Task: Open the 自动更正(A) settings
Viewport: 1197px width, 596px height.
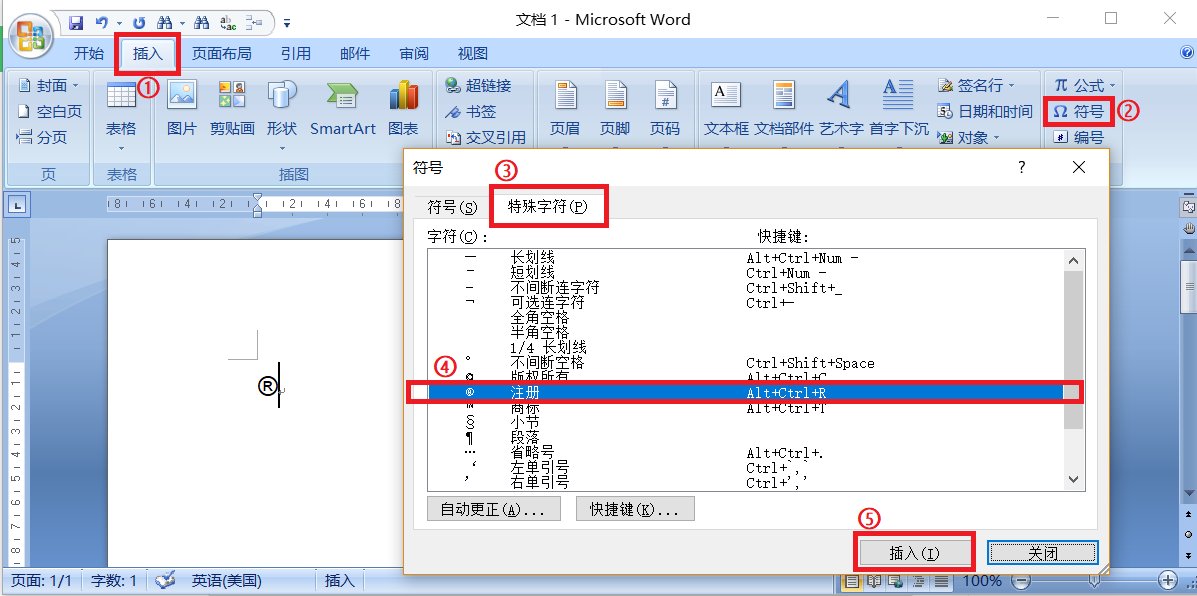Action: (x=493, y=508)
